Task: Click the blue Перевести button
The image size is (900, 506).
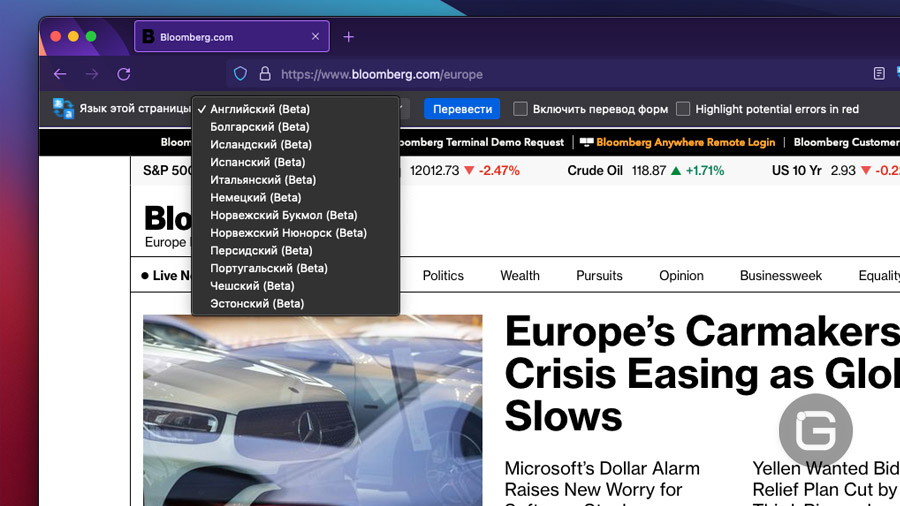Action: pos(462,109)
